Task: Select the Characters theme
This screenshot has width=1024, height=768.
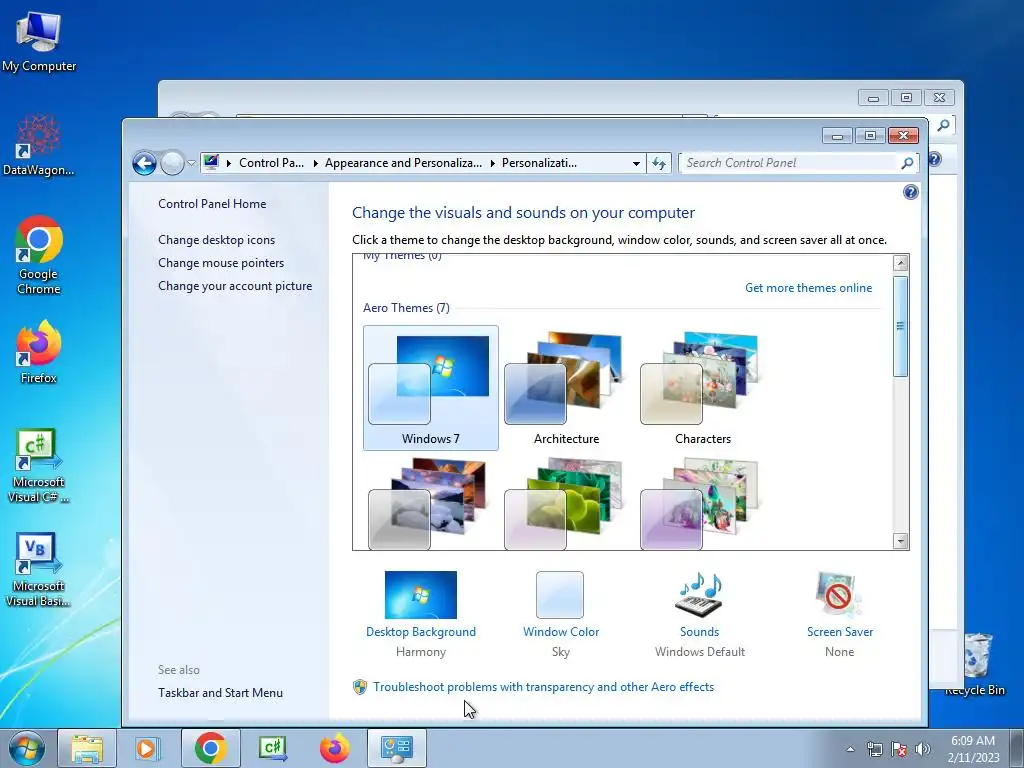Action: pyautogui.click(x=703, y=388)
